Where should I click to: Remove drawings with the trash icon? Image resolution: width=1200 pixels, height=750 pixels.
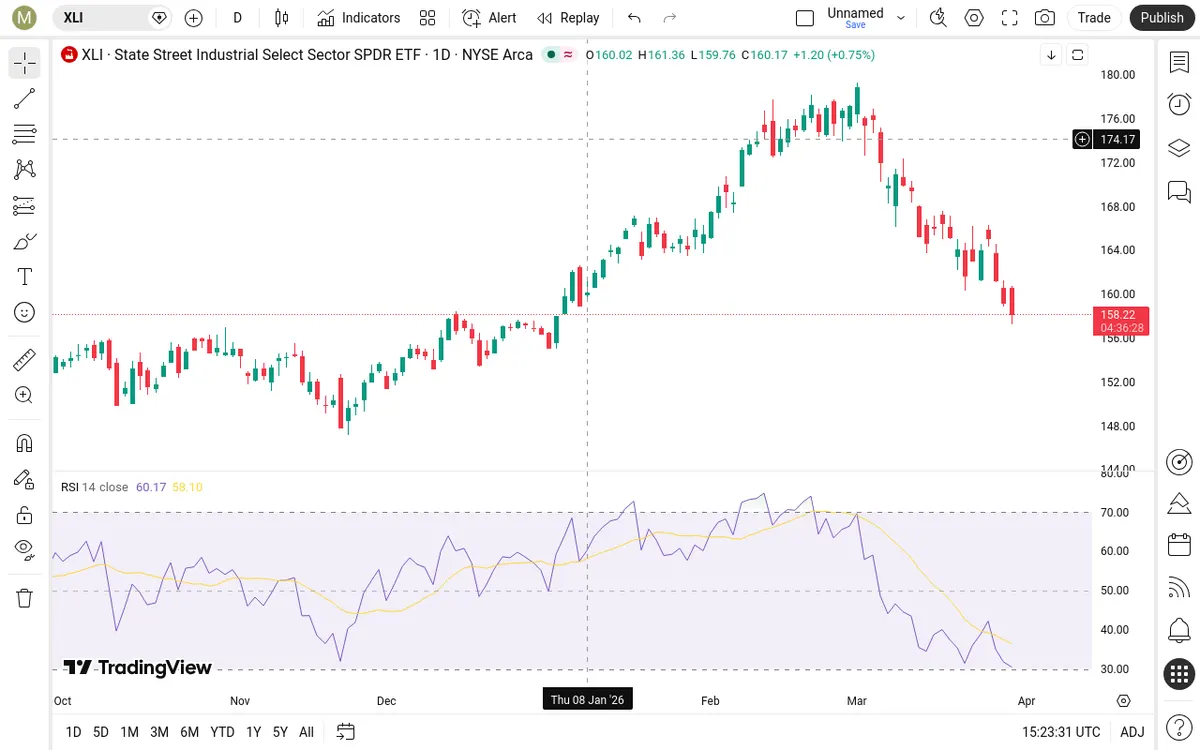pyautogui.click(x=25, y=598)
